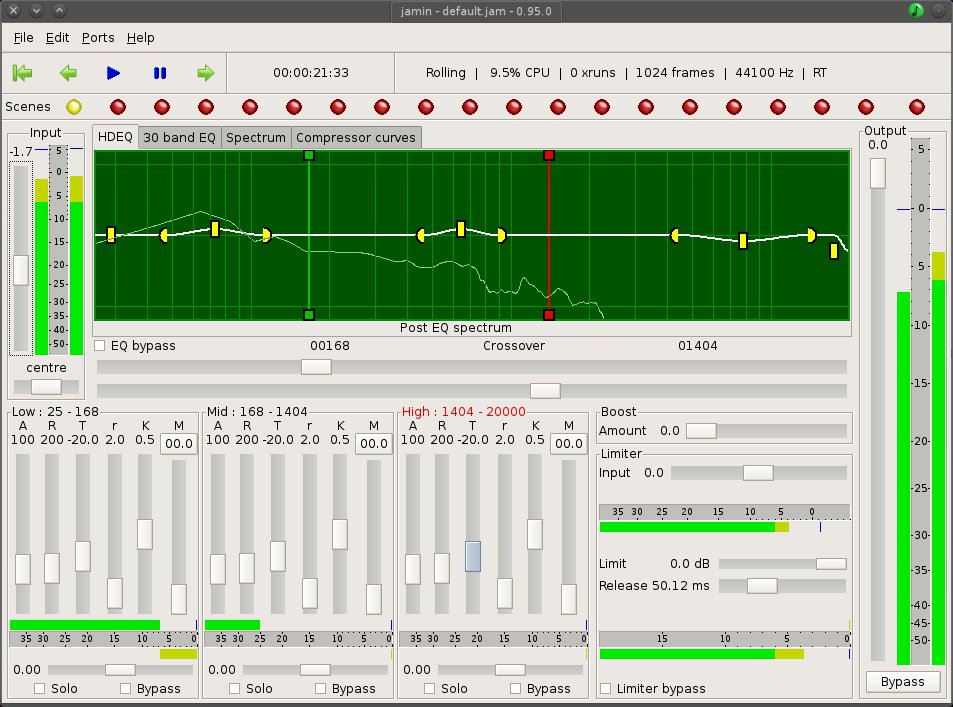The image size is (953, 707).
Task: Toggle Solo for the Low band
Action: point(40,689)
